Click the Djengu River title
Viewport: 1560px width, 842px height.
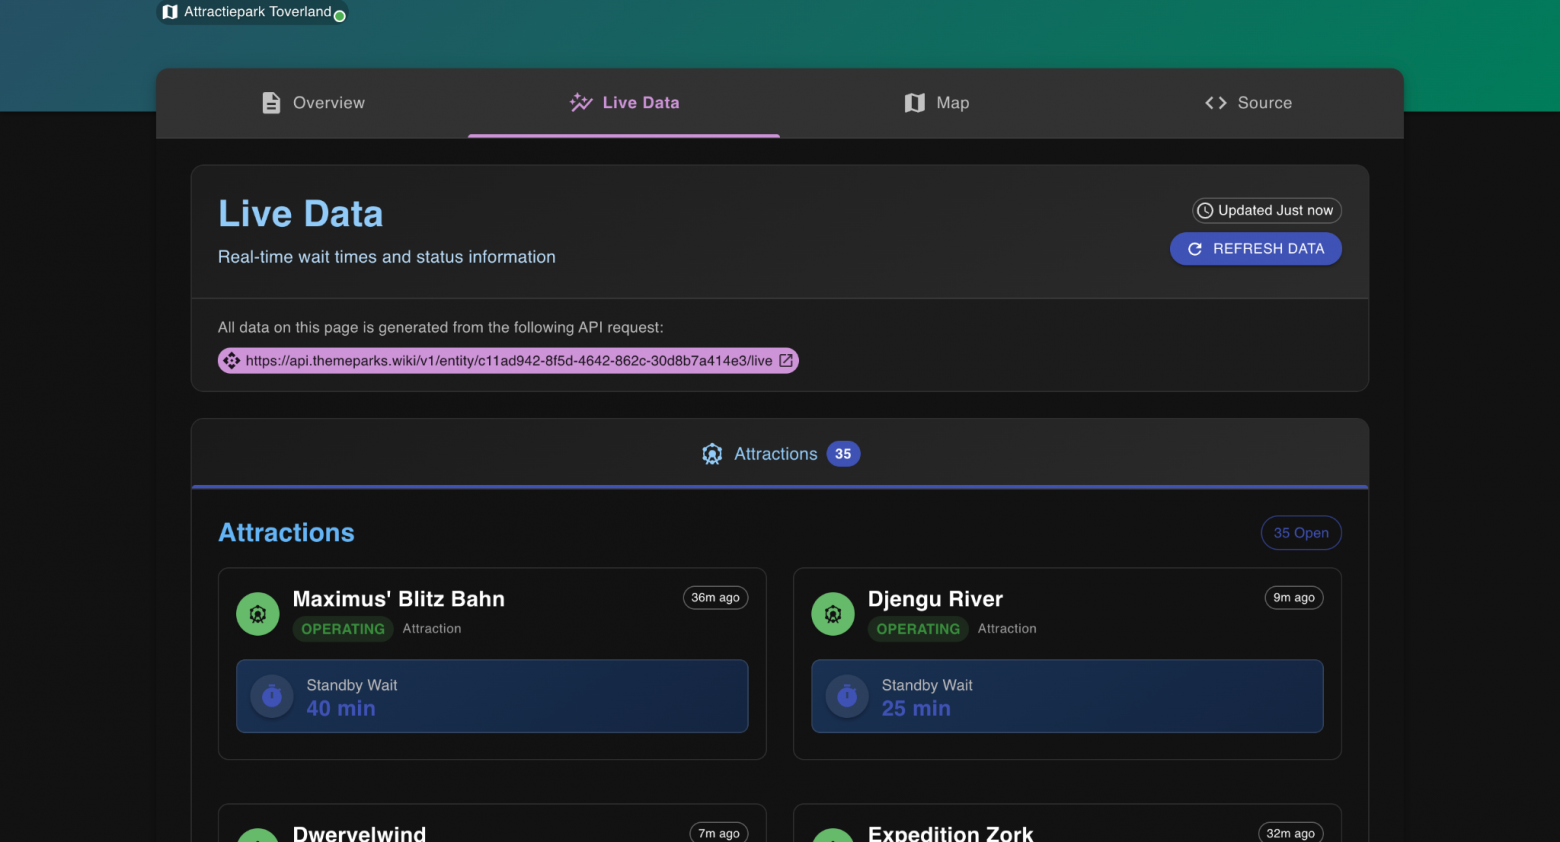click(x=935, y=599)
